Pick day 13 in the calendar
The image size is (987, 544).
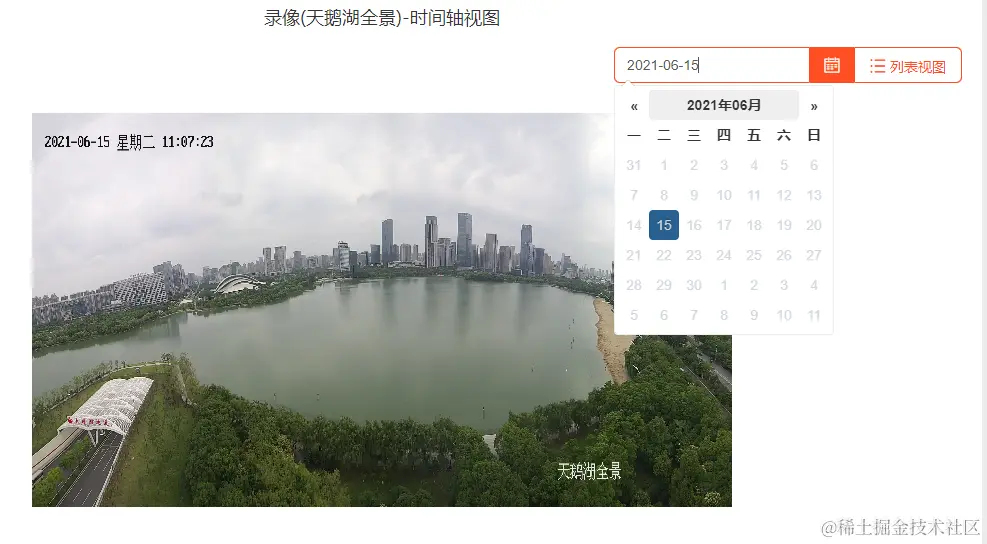pos(814,195)
